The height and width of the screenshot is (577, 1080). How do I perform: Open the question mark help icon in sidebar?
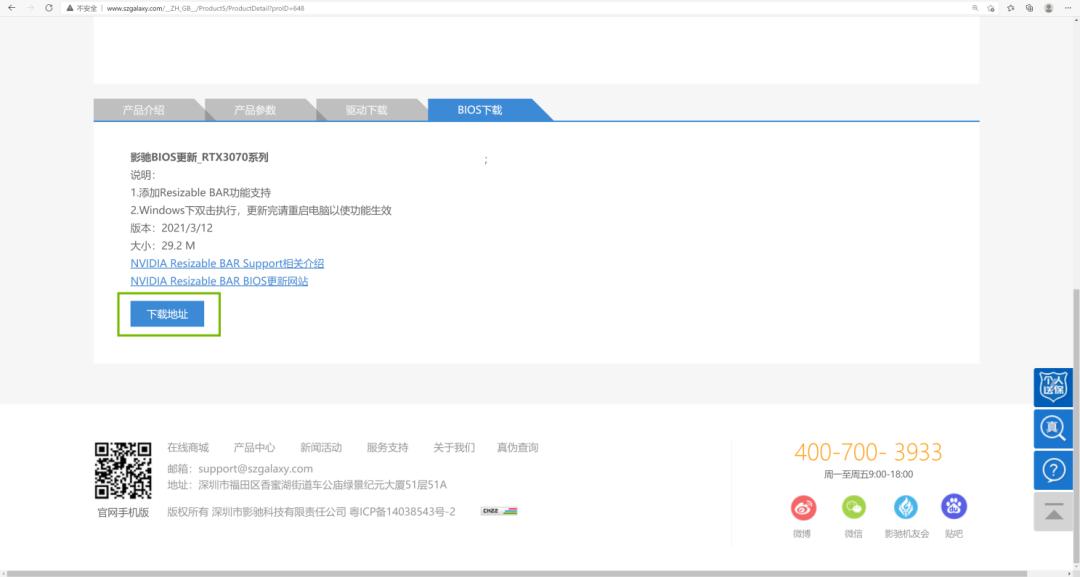point(1053,469)
